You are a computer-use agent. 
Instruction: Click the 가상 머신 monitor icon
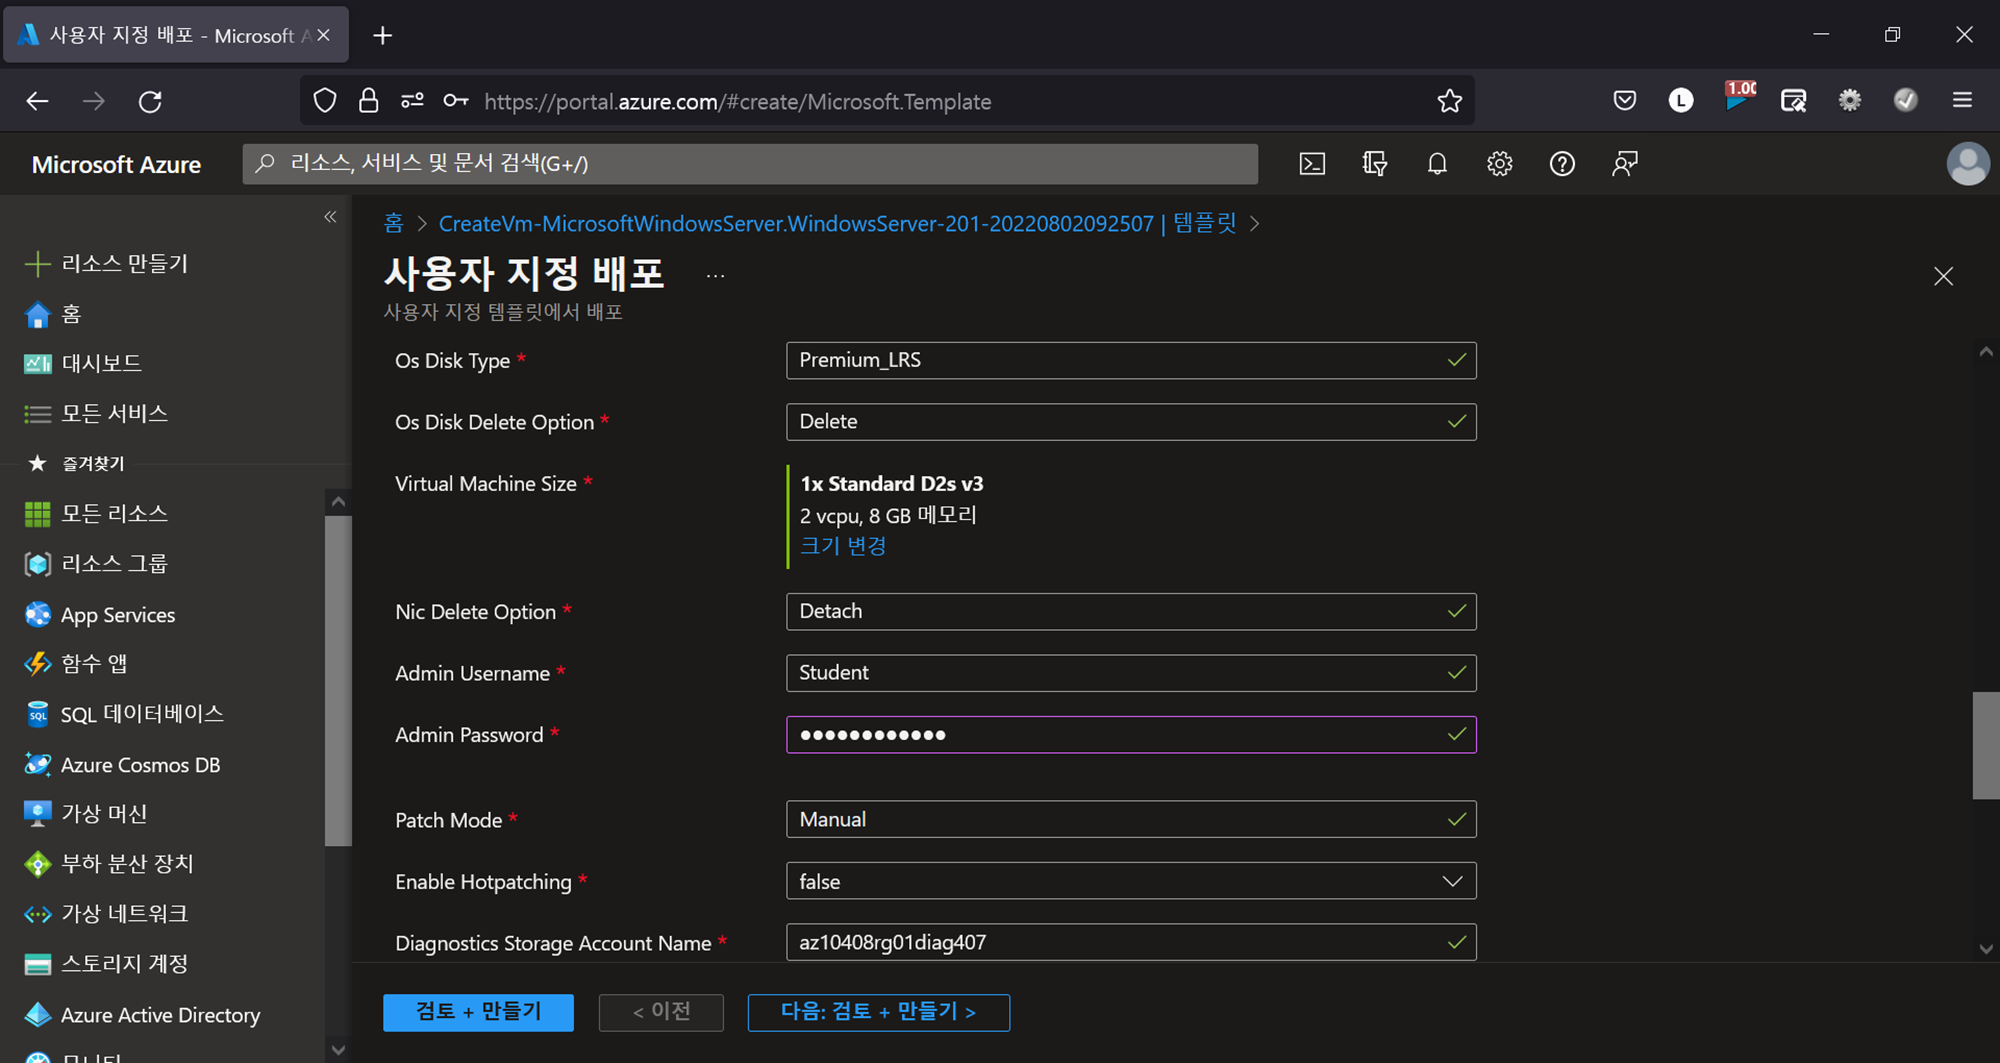click(x=37, y=814)
